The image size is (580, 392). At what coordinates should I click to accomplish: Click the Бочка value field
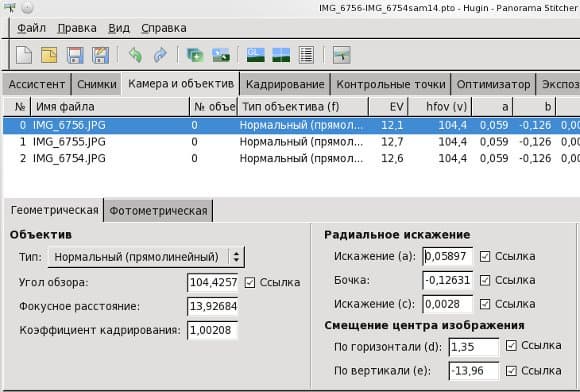(448, 280)
